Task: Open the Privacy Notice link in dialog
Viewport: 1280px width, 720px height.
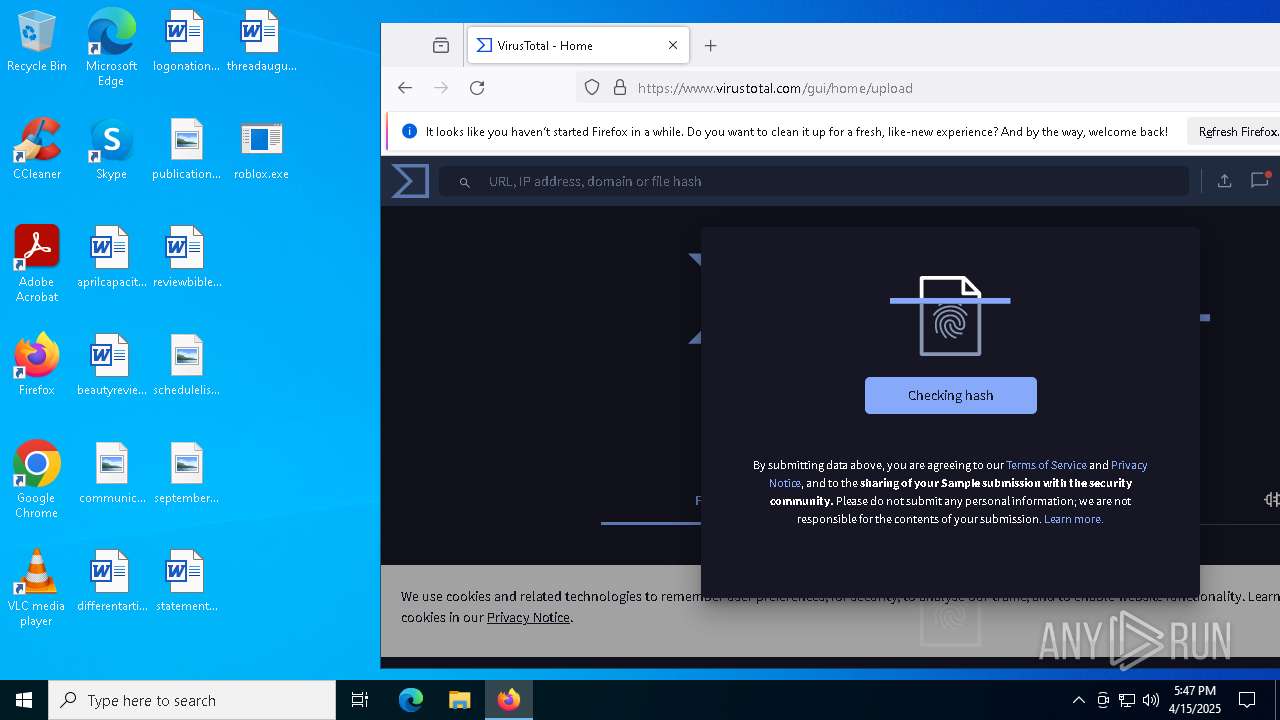Action: 958,474
